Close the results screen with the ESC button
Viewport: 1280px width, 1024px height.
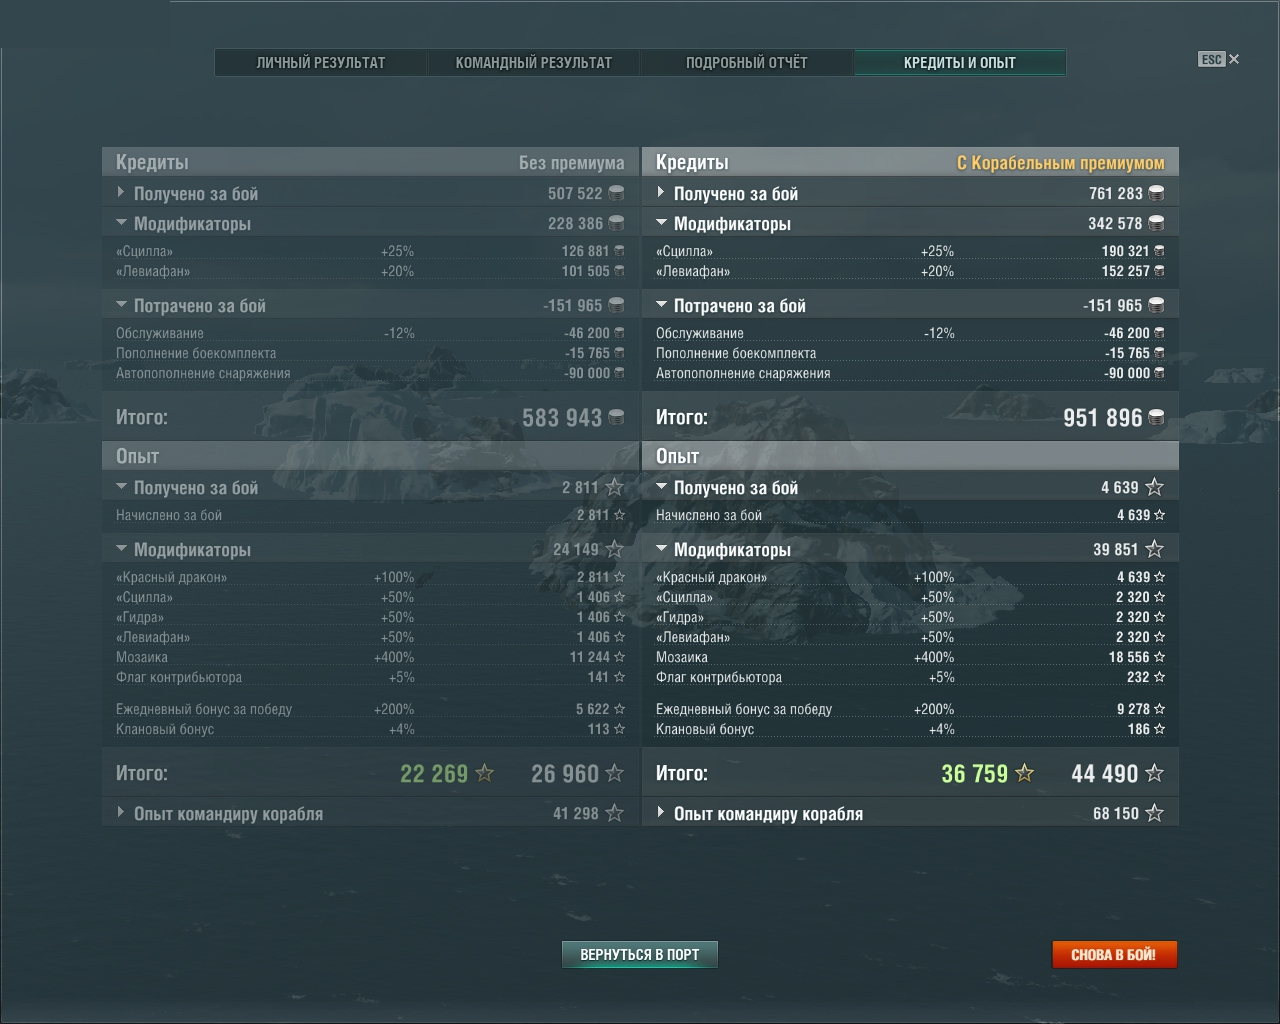click(x=1218, y=60)
